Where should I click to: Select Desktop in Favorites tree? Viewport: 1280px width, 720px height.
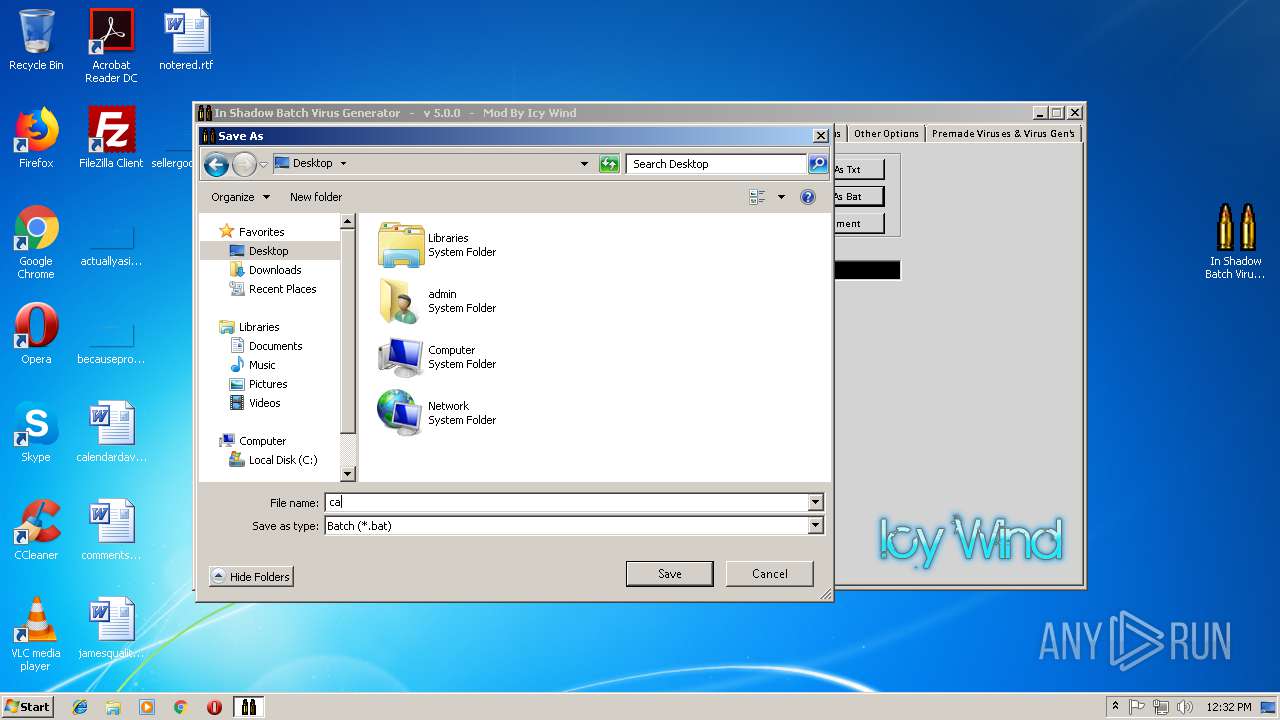[x=268, y=251]
